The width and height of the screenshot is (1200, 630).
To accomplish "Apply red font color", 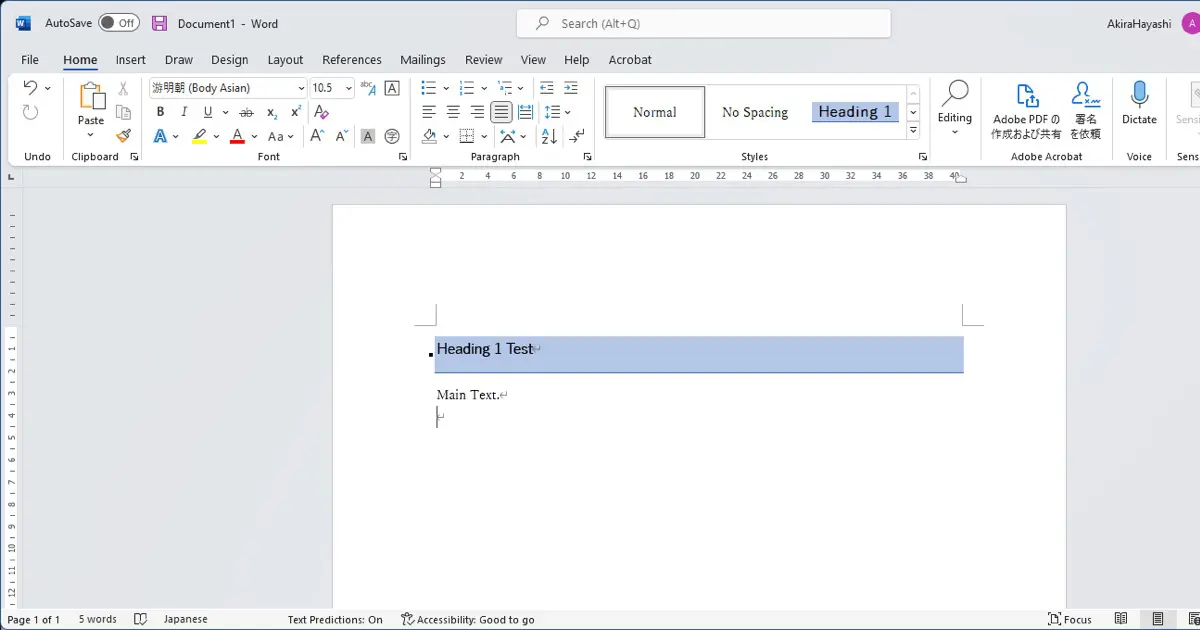I will click(237, 136).
